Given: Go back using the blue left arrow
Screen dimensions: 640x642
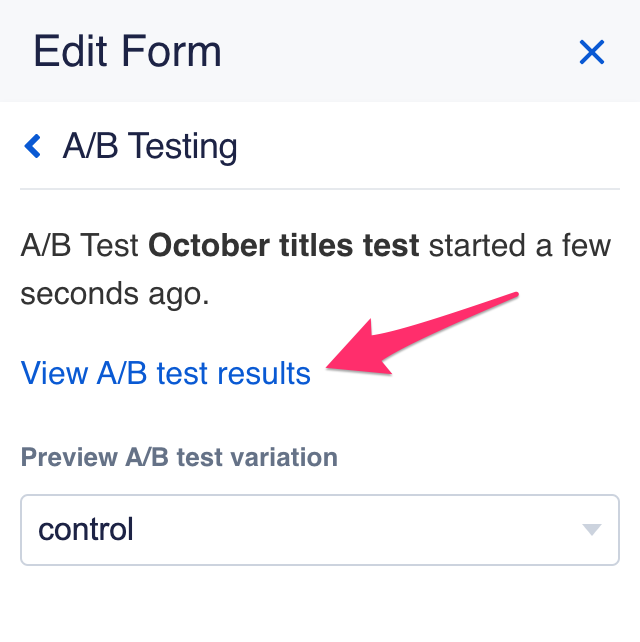Looking at the screenshot, I should [x=33, y=147].
